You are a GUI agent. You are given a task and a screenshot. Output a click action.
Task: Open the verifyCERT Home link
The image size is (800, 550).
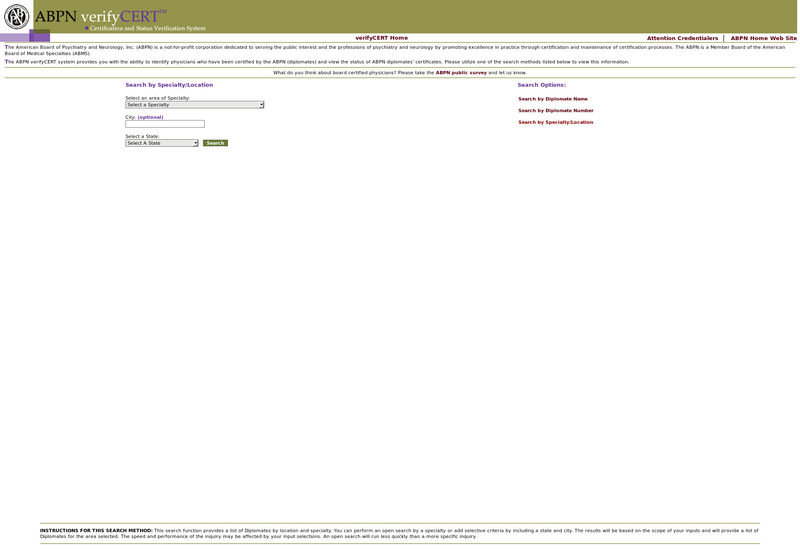(382, 38)
